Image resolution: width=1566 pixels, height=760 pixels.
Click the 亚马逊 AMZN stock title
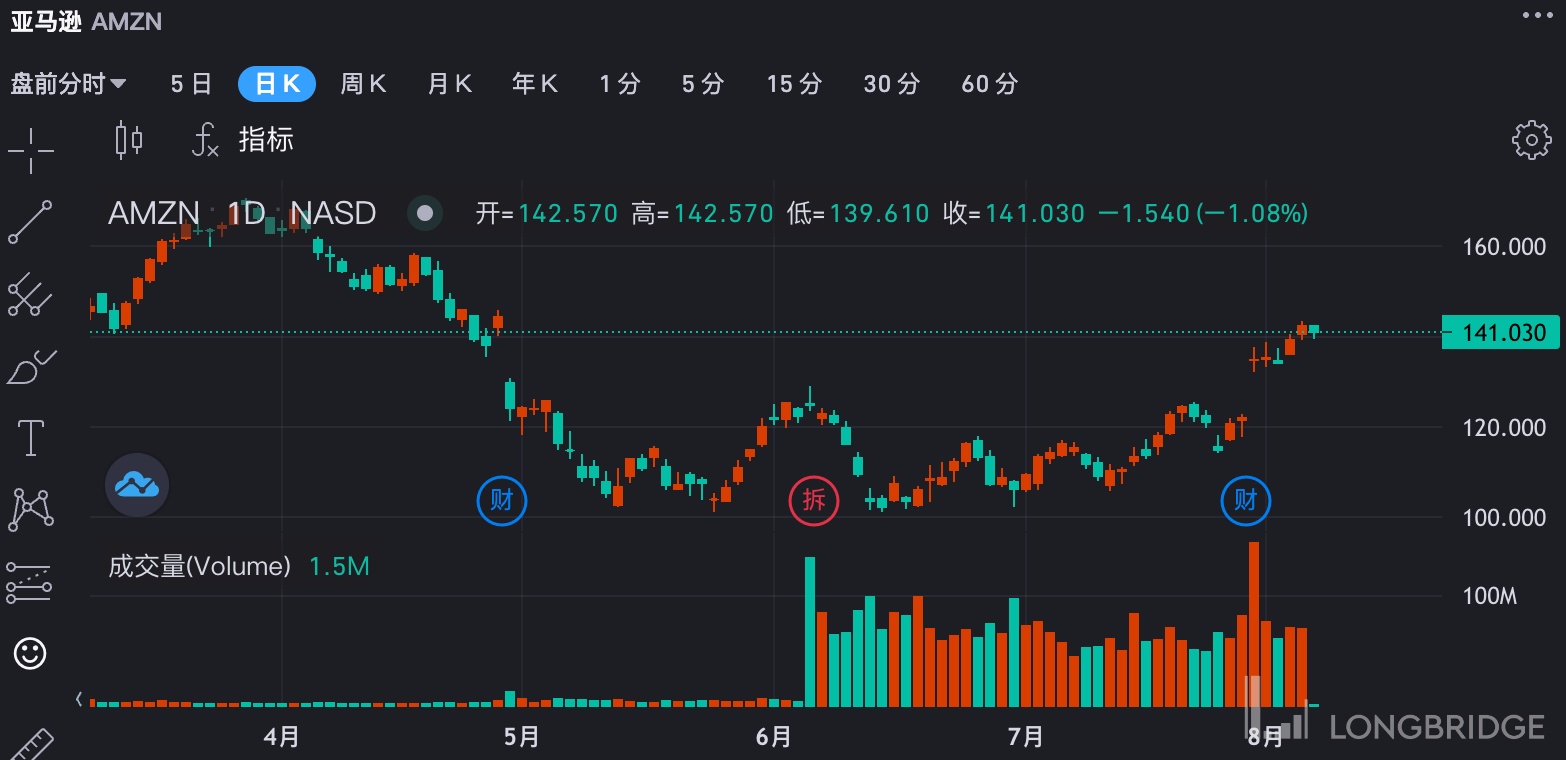[x=86, y=21]
